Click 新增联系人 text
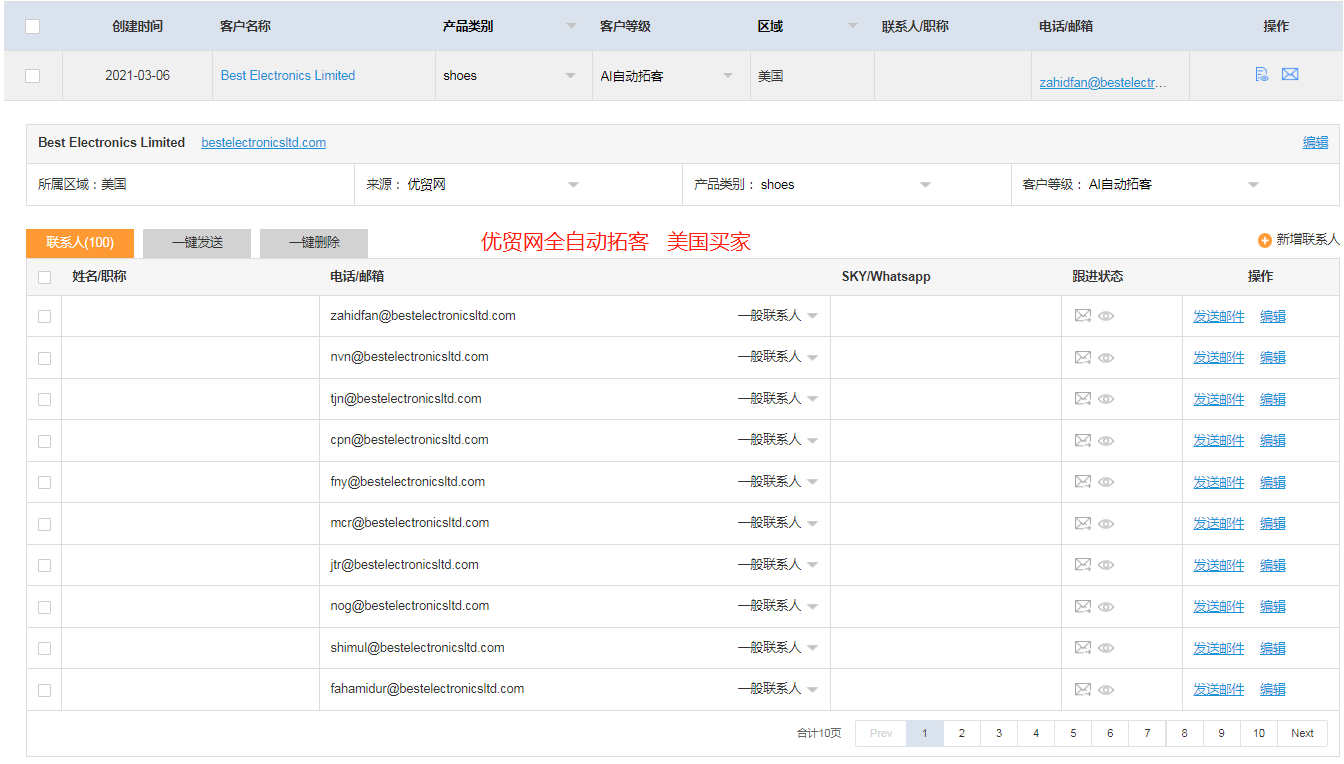The width and height of the screenshot is (1344, 764). click(x=1307, y=240)
